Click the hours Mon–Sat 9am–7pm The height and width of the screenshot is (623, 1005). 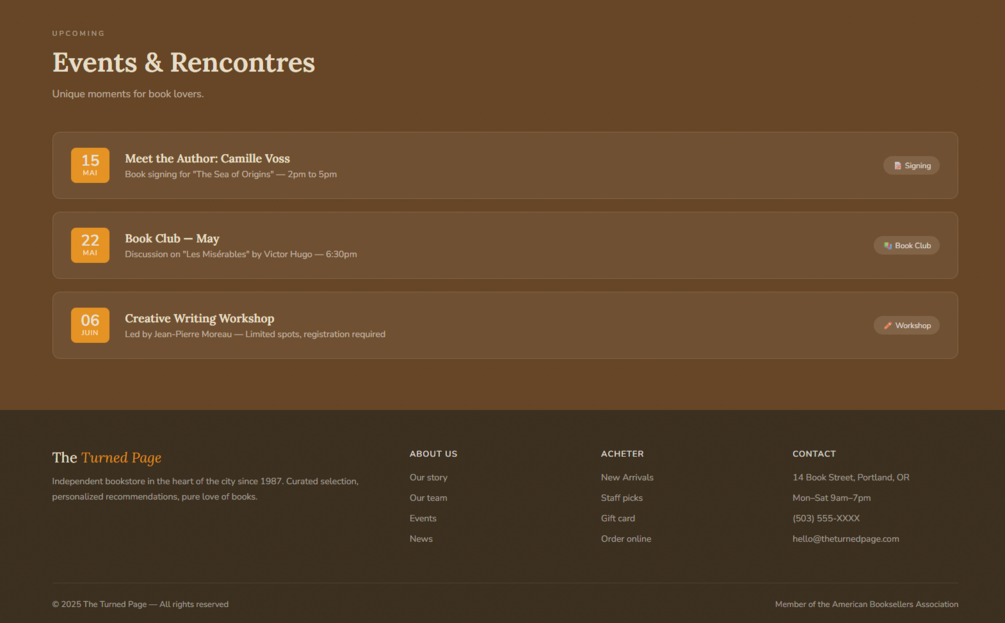click(x=831, y=498)
